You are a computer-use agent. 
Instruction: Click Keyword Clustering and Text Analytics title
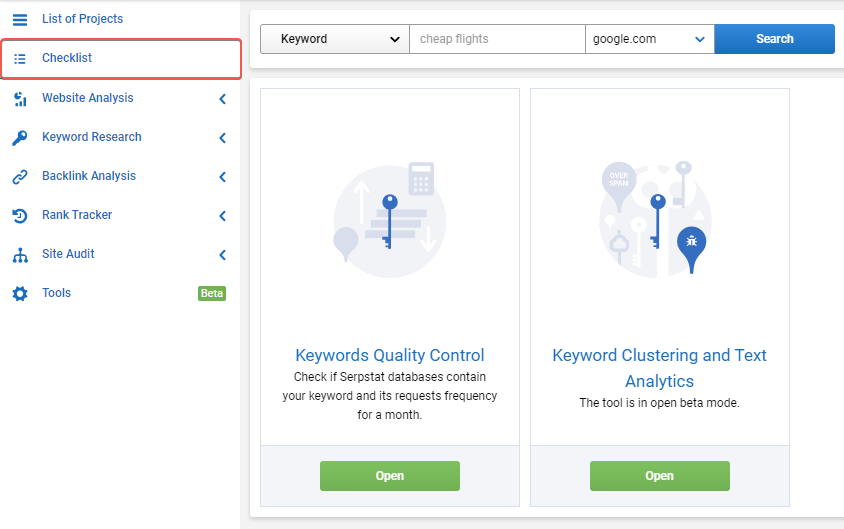point(659,368)
